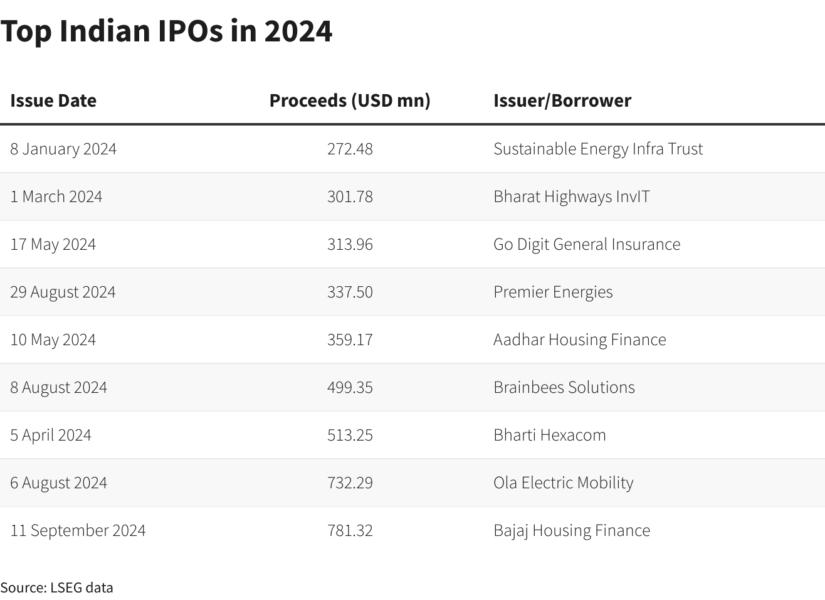Click the 499.35 proceeds value
The image size is (825, 600).
pos(350,388)
